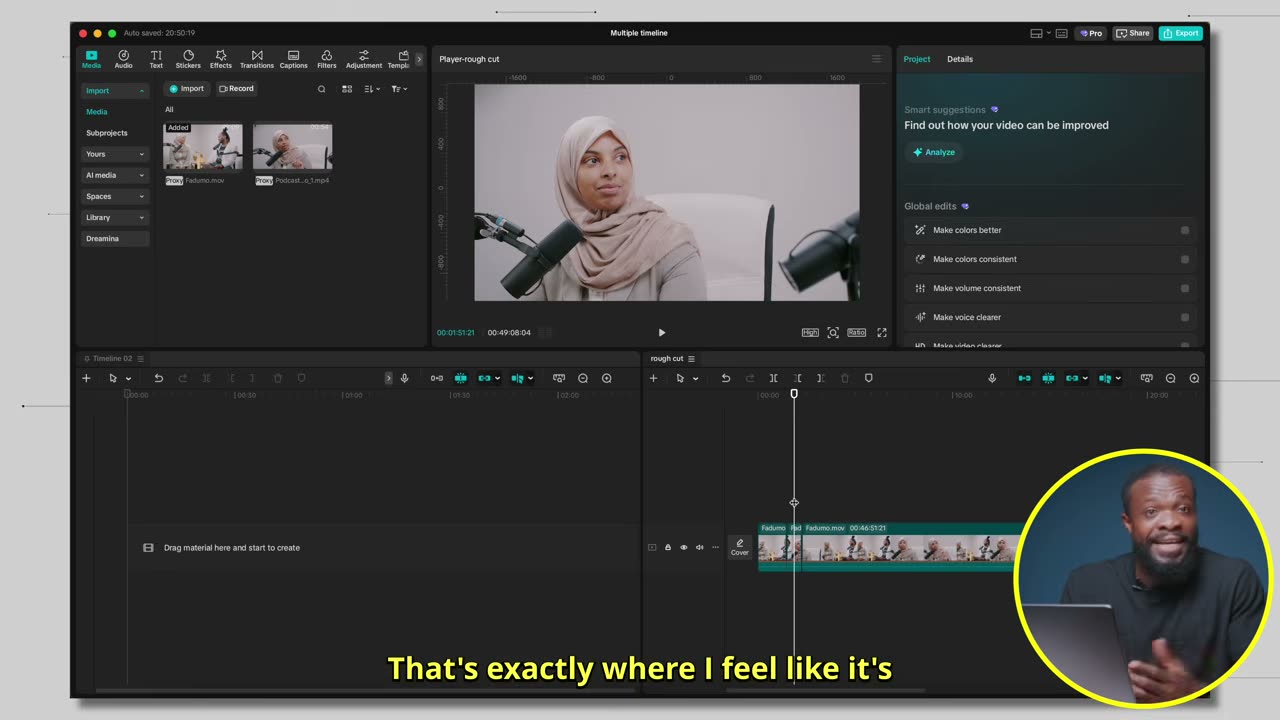This screenshot has height=720, width=1280.
Task: Click the Export button
Action: [1181, 33]
